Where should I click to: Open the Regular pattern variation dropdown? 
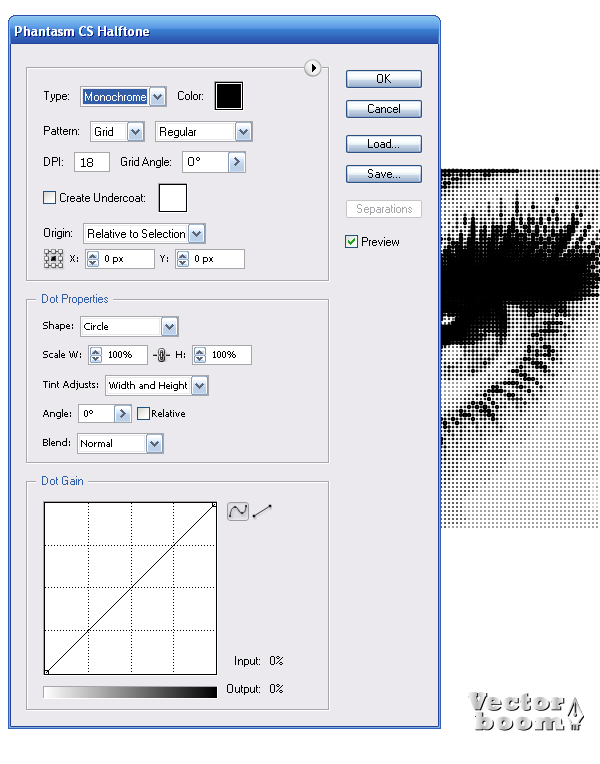204,132
